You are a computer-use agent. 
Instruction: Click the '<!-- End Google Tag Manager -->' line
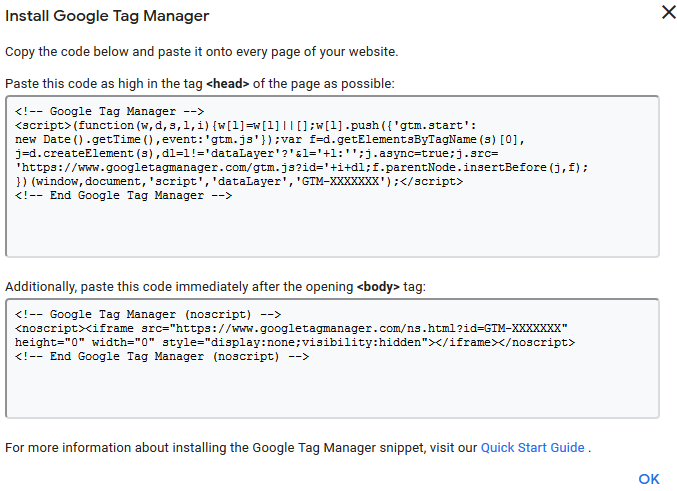(123, 195)
